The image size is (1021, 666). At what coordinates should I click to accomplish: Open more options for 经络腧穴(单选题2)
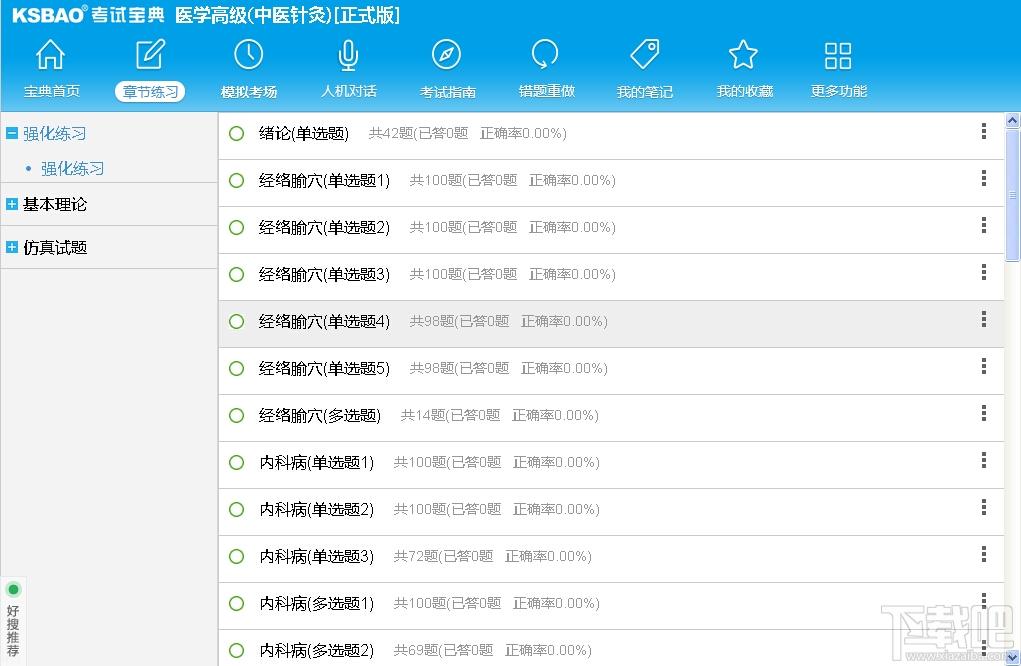click(x=984, y=225)
